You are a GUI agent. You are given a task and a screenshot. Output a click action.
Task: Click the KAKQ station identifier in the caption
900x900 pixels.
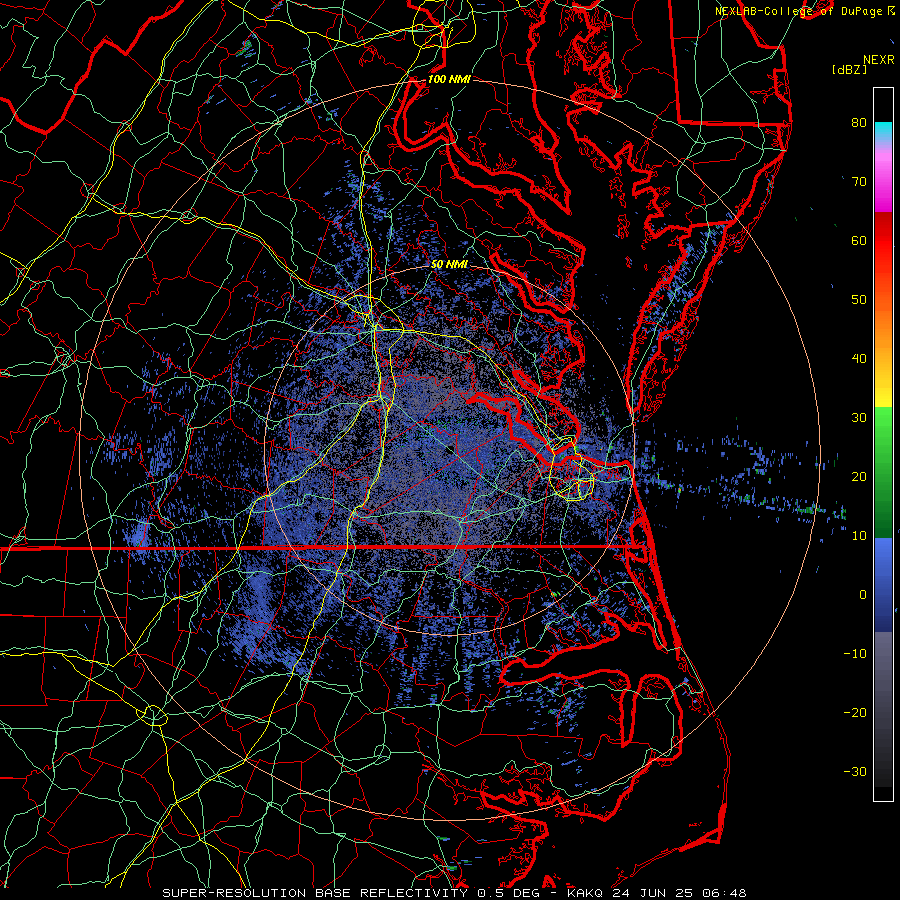586,893
